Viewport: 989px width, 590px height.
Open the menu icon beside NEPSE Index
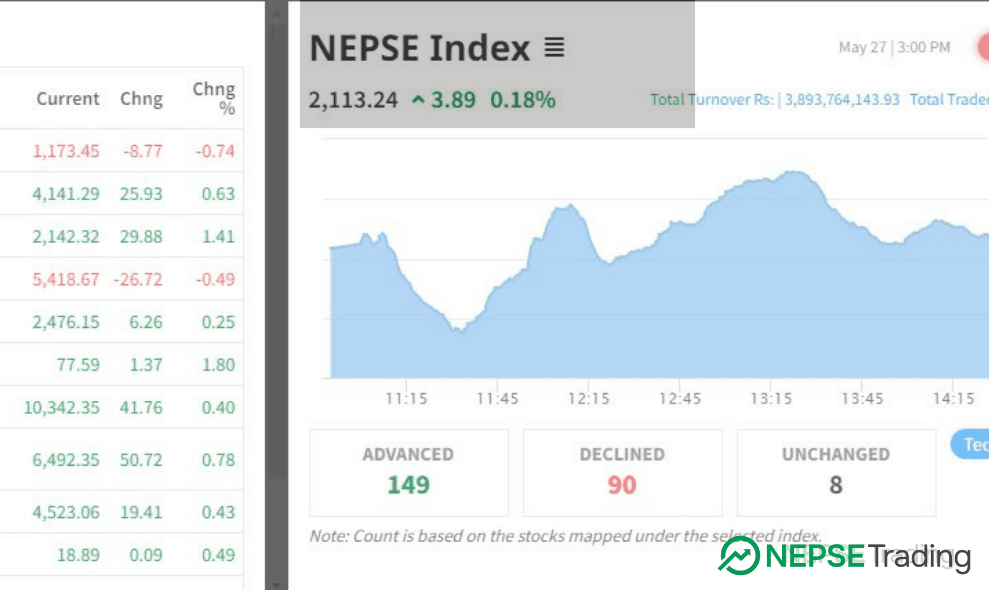(x=554, y=47)
